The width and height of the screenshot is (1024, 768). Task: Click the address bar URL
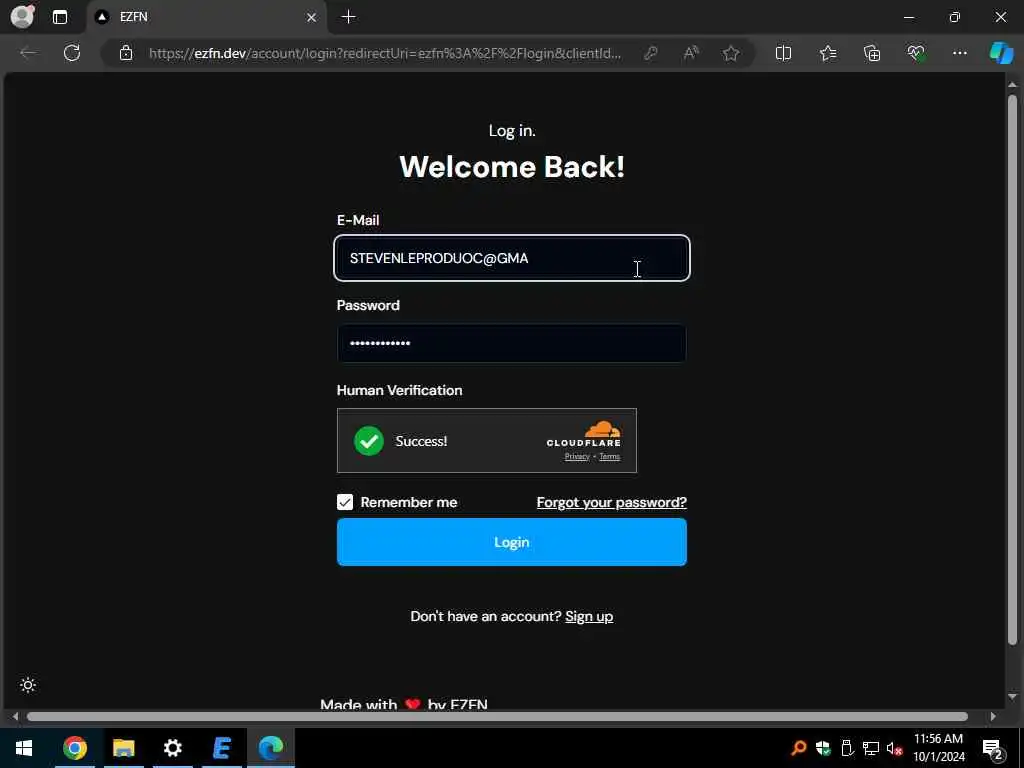tap(385, 53)
